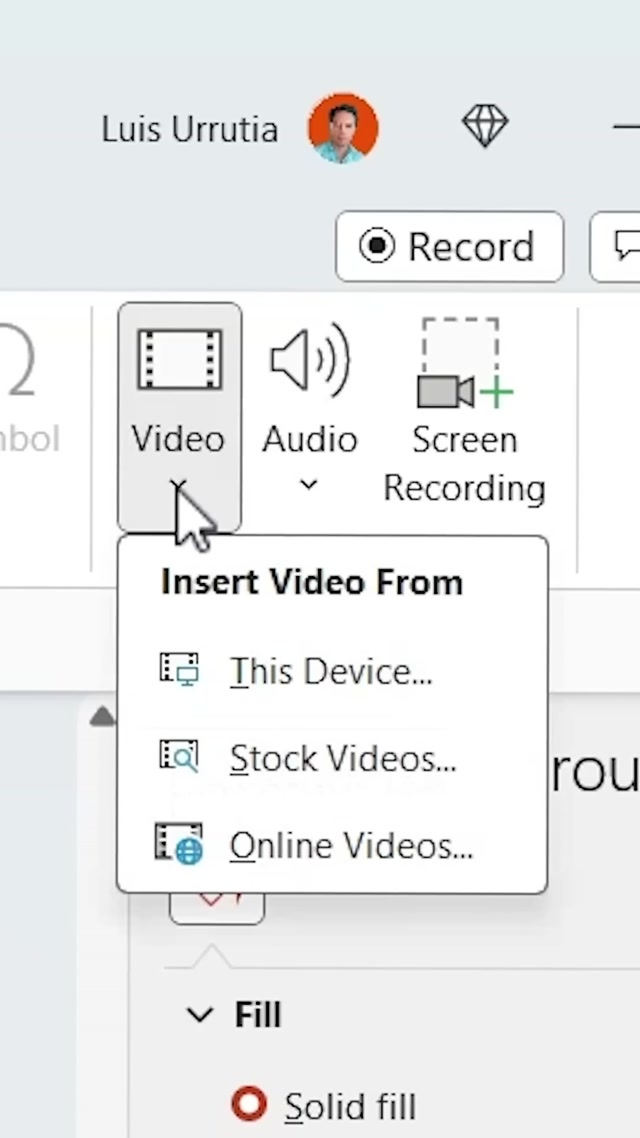Pick Online Videos... menu option
Image resolution: width=640 pixels, height=1138 pixels.
click(x=350, y=846)
